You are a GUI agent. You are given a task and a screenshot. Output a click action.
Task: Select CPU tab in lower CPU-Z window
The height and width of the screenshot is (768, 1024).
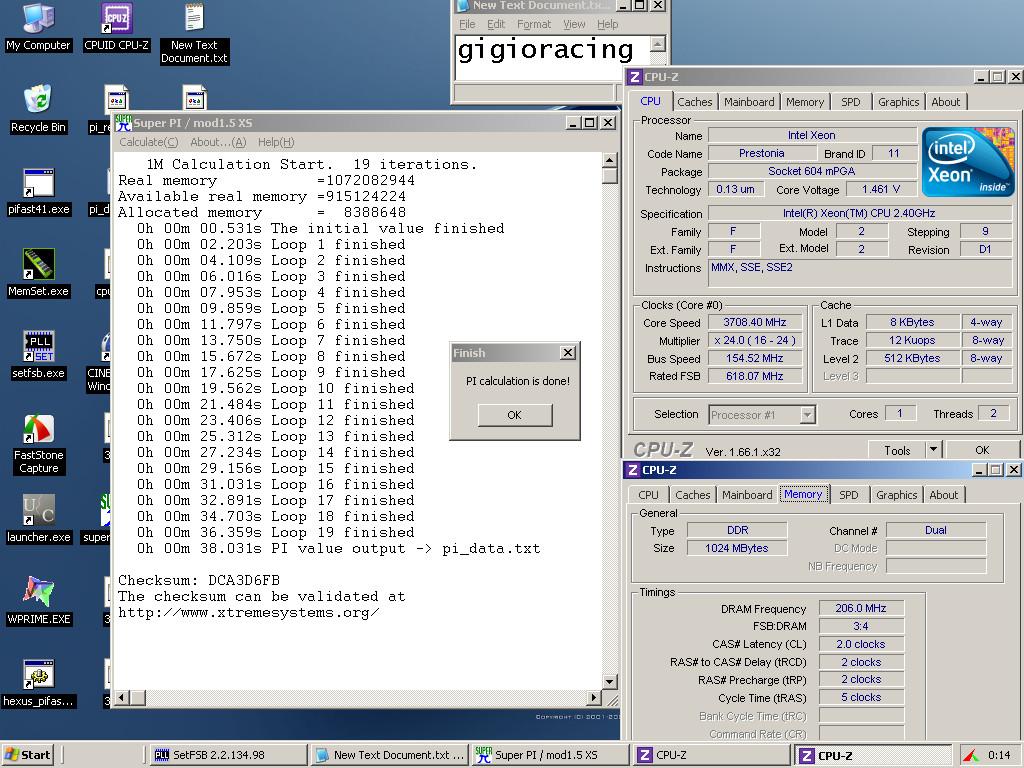point(648,495)
